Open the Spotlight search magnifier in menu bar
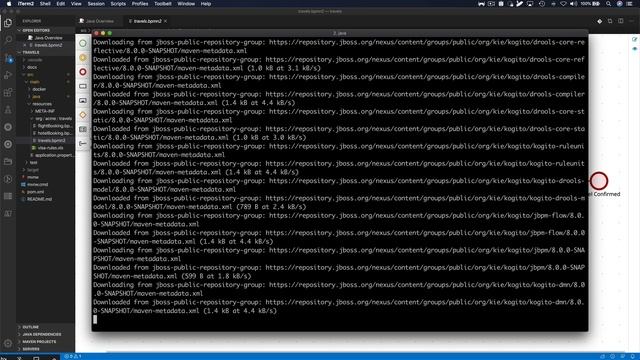The image size is (640, 360). [609, 4]
